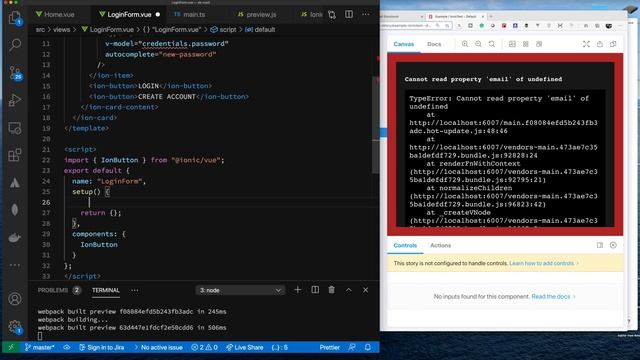The image size is (640, 360).
Task: Click Prettier status bar item
Action: [329, 347]
